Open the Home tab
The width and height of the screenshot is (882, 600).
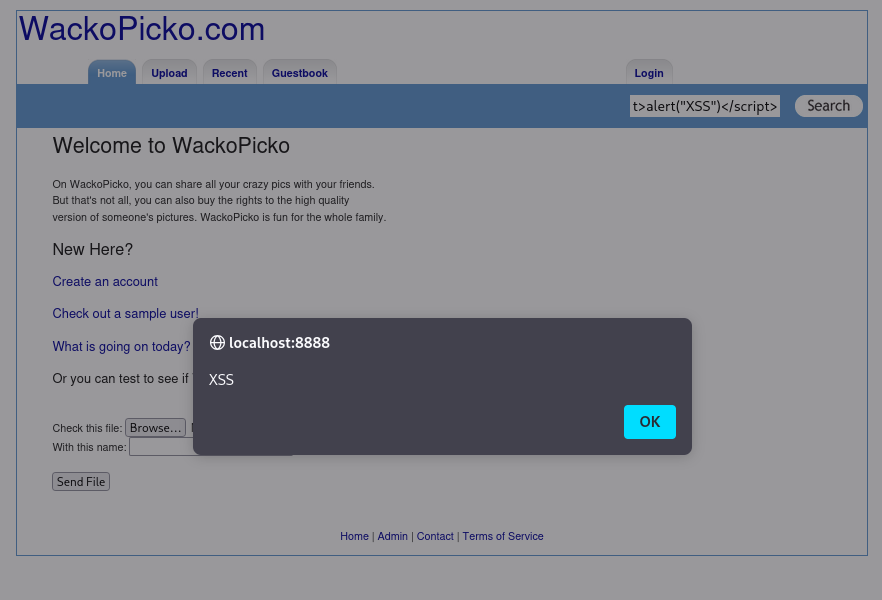[112, 73]
